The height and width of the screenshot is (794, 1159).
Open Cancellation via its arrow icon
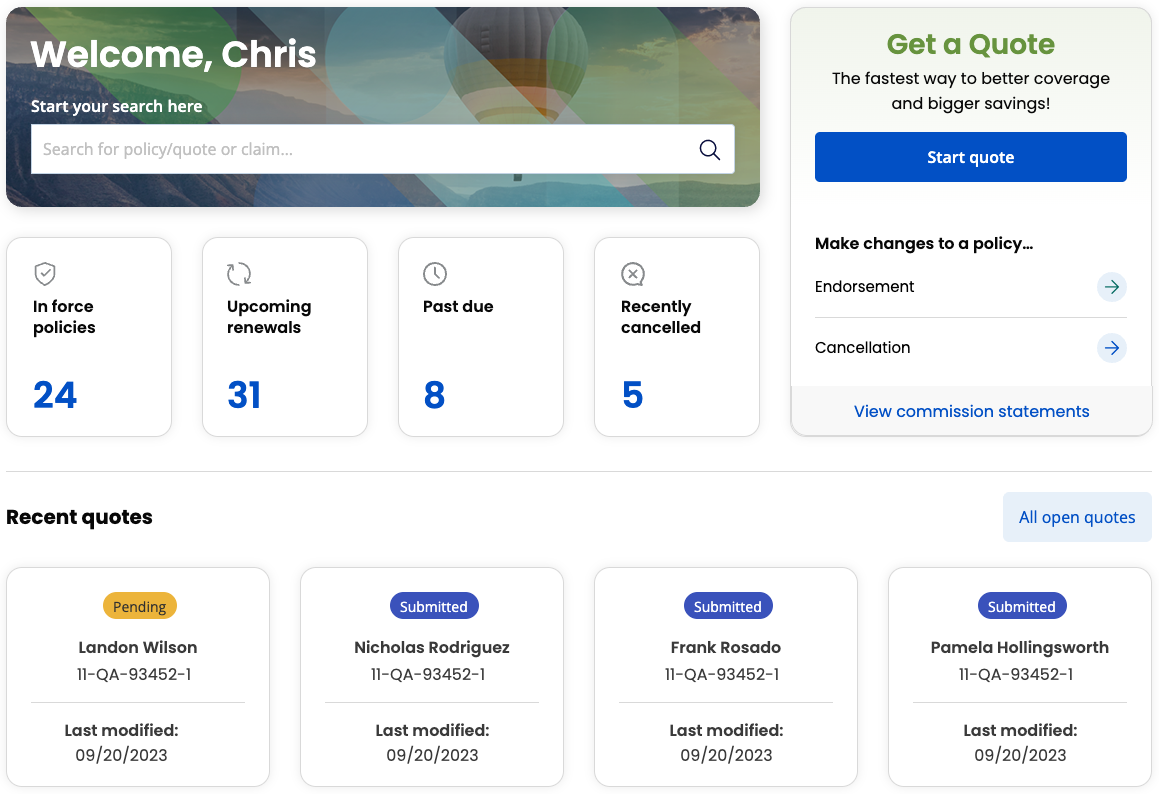(x=1112, y=347)
